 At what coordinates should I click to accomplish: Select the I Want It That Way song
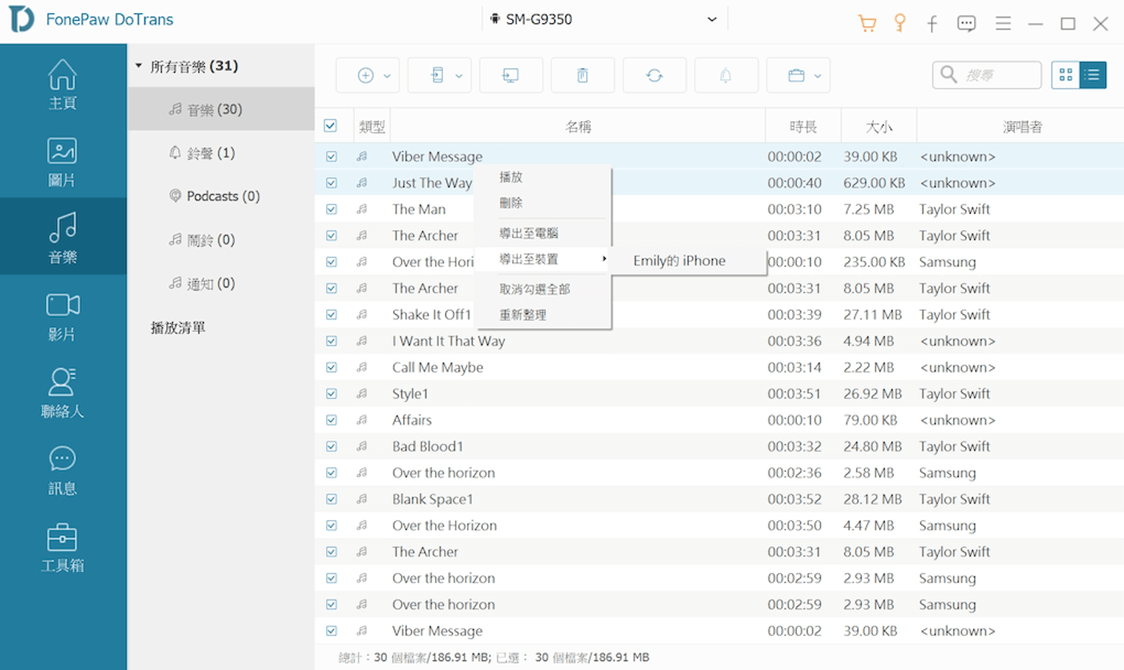[x=448, y=341]
